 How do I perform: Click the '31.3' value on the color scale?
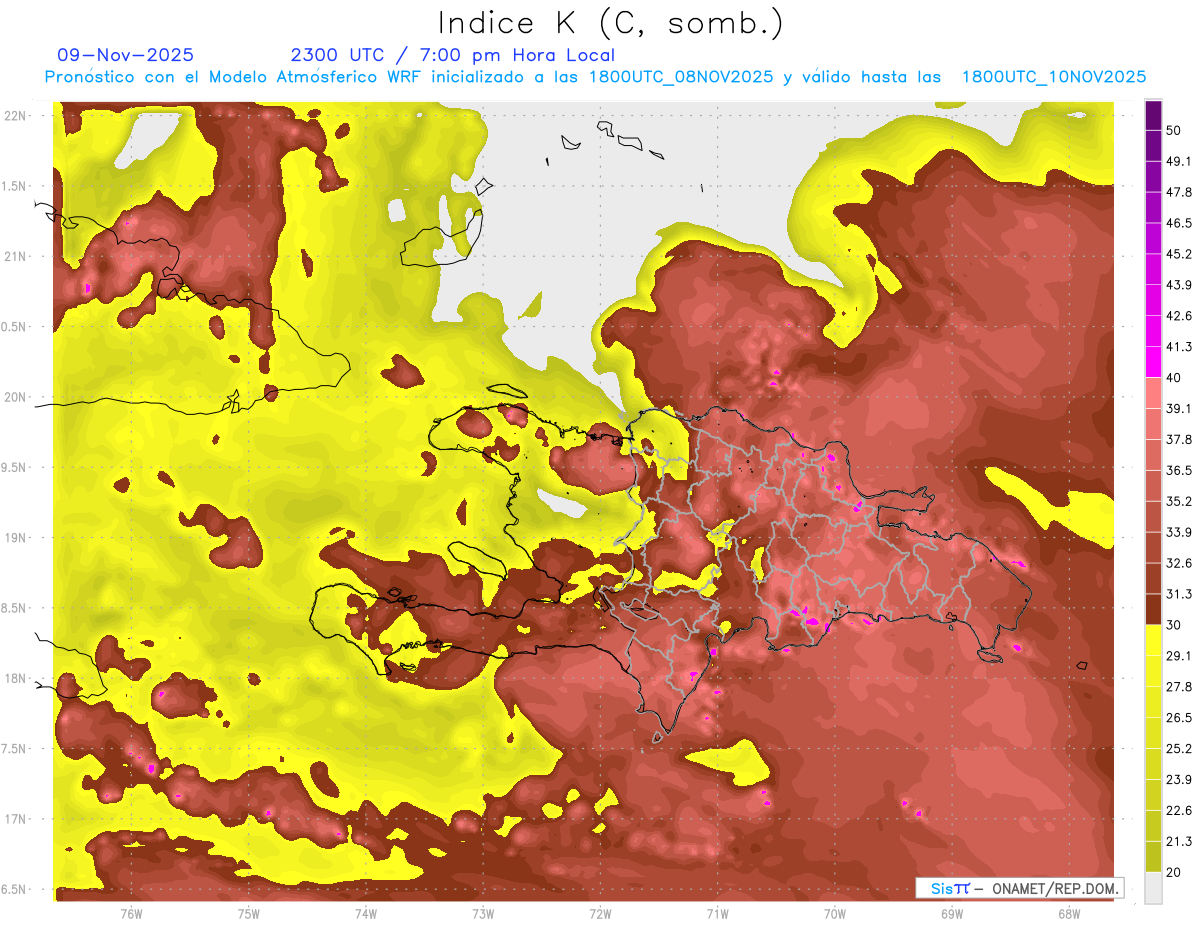click(1179, 594)
